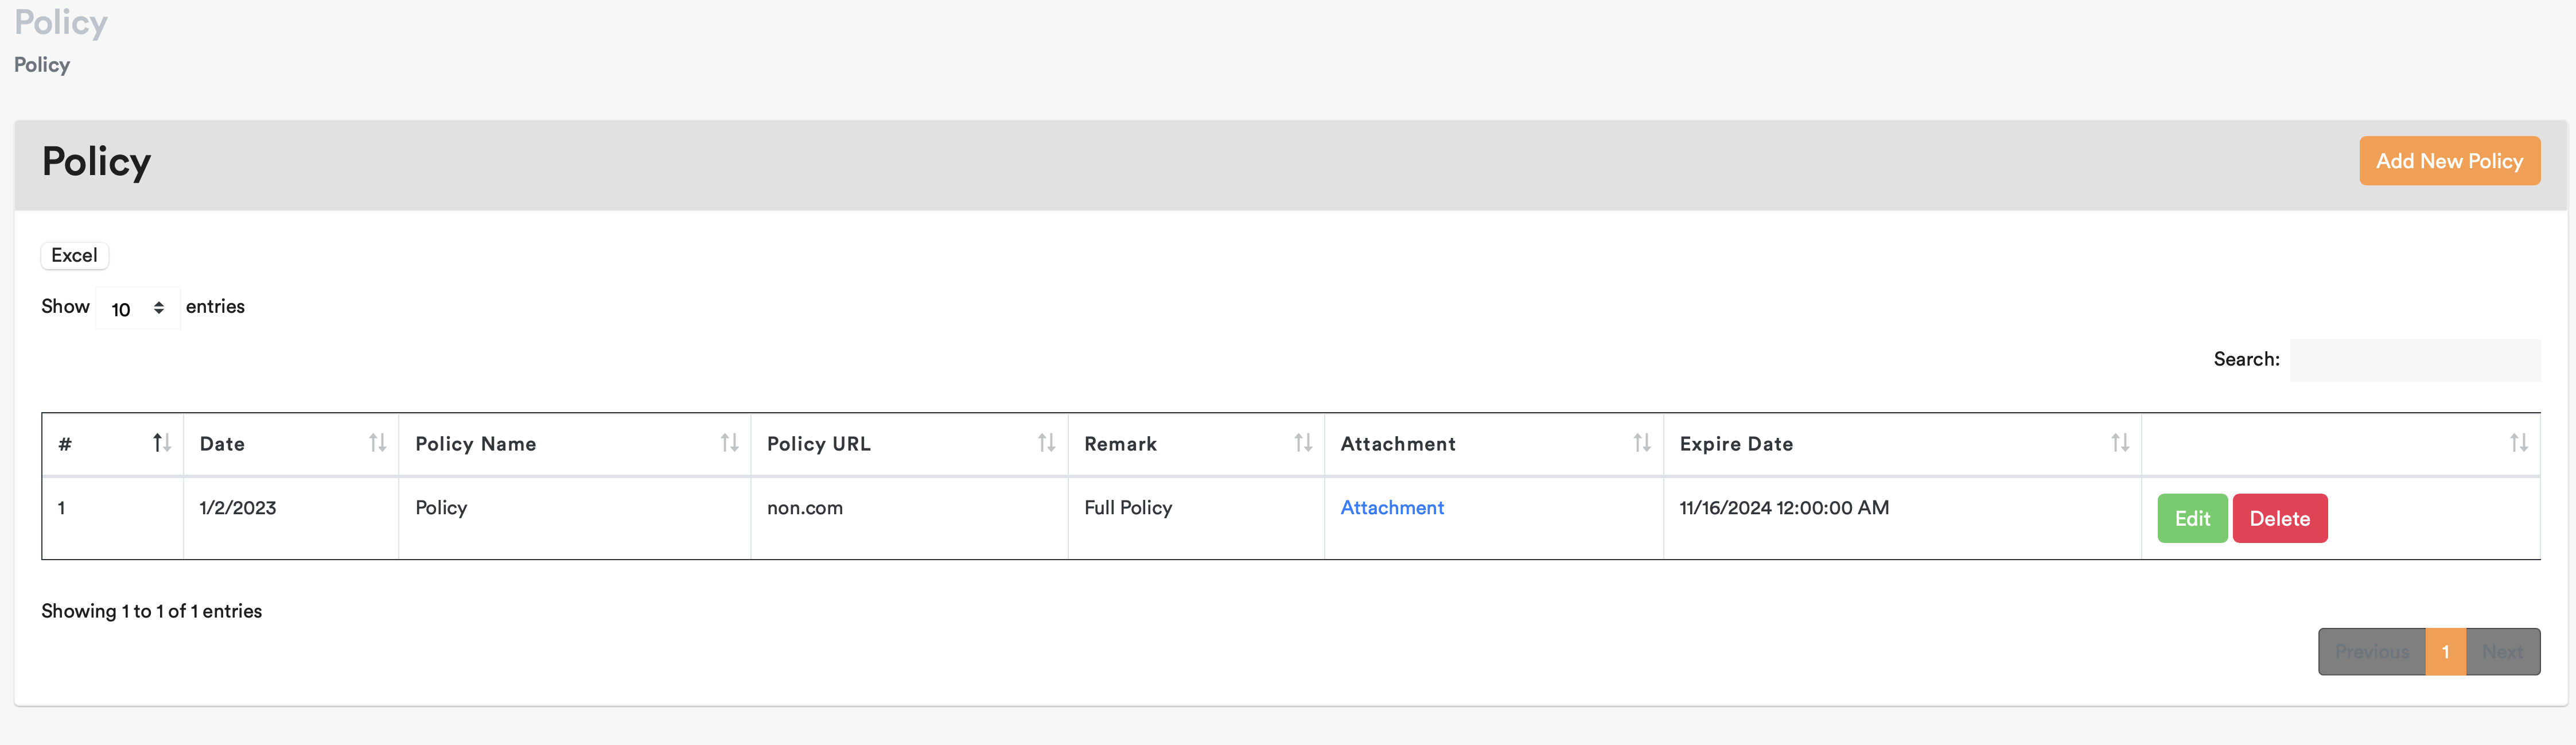Open the Show entries dropdown
Image resolution: width=2576 pixels, height=745 pixels.
pyautogui.click(x=137, y=308)
